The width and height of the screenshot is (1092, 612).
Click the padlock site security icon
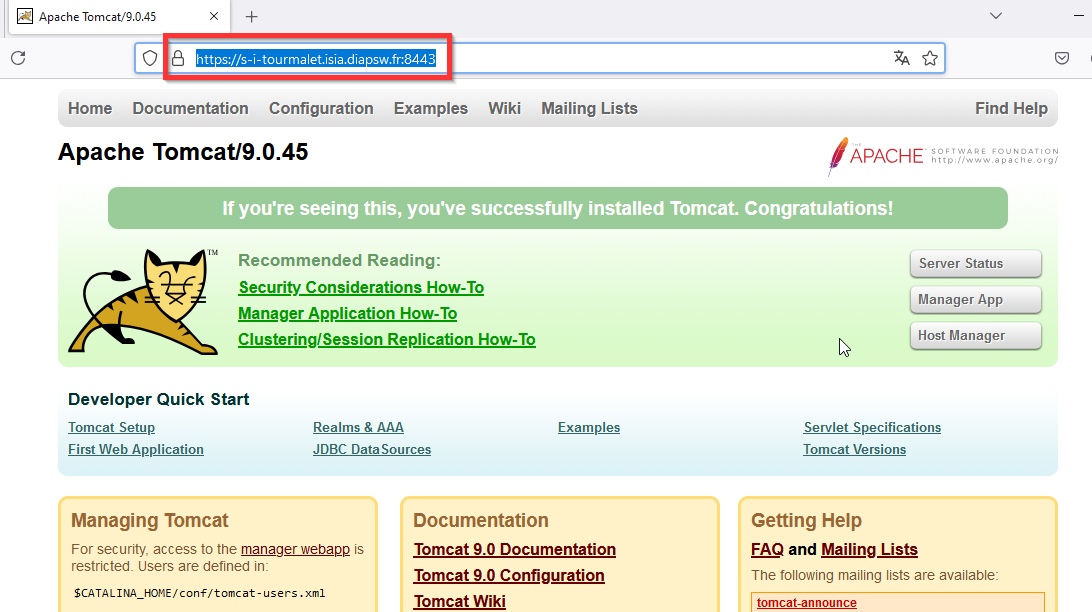pyautogui.click(x=178, y=58)
